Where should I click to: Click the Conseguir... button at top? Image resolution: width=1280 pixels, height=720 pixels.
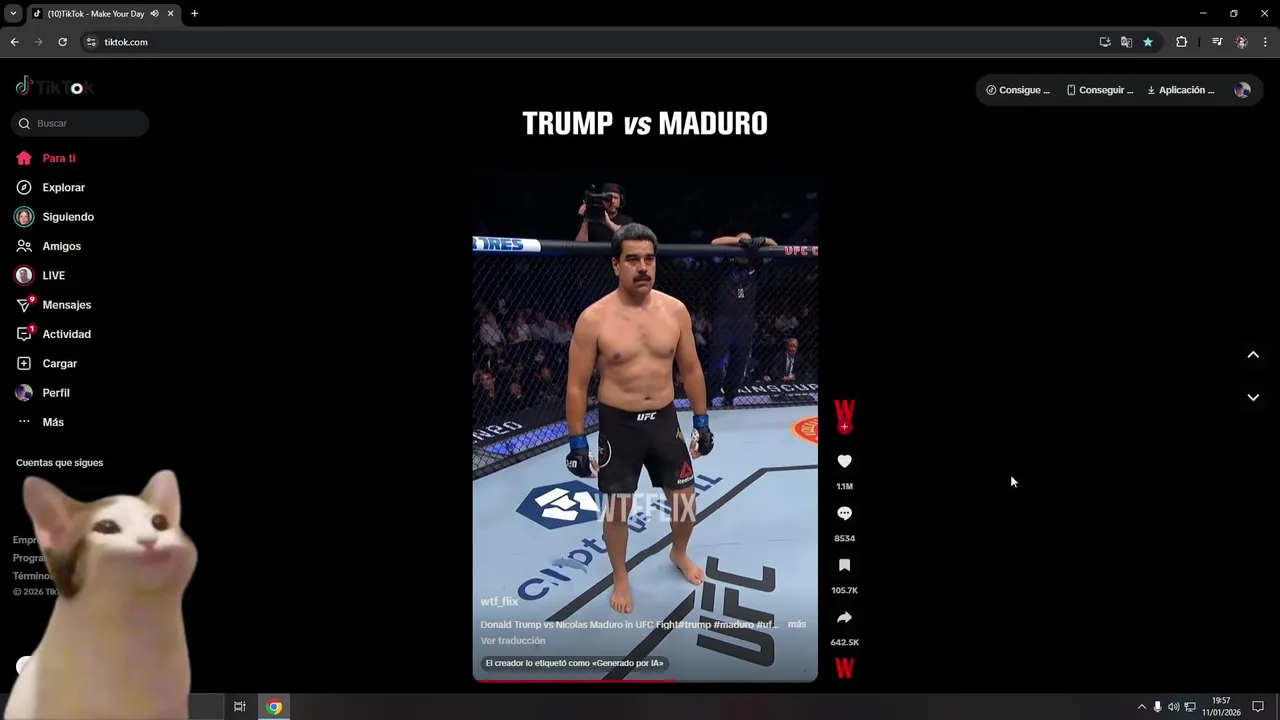point(1100,90)
